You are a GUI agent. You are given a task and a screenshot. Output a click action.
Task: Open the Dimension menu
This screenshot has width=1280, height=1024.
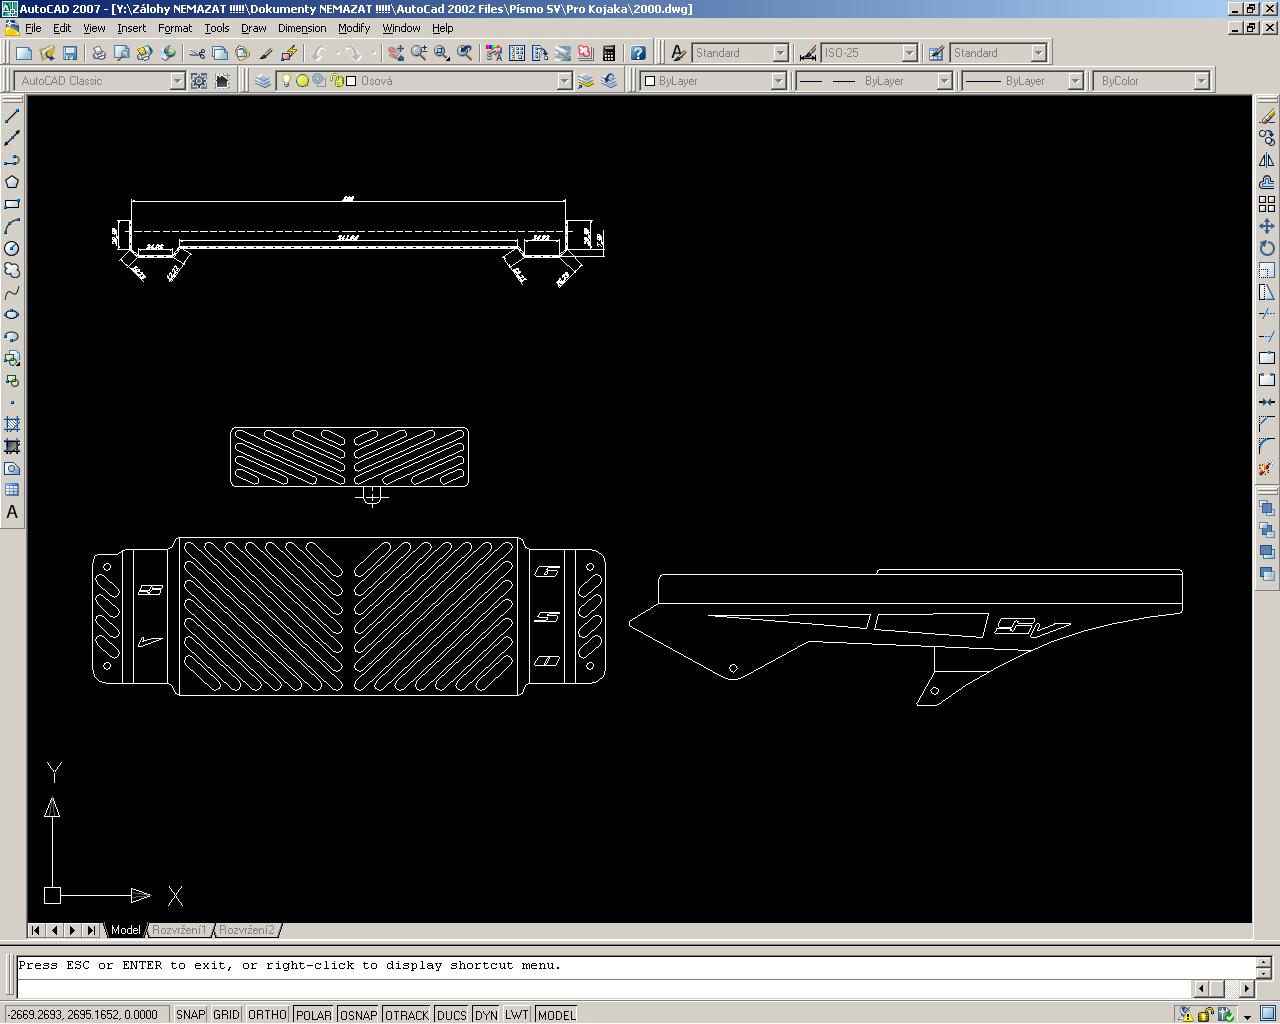point(302,28)
